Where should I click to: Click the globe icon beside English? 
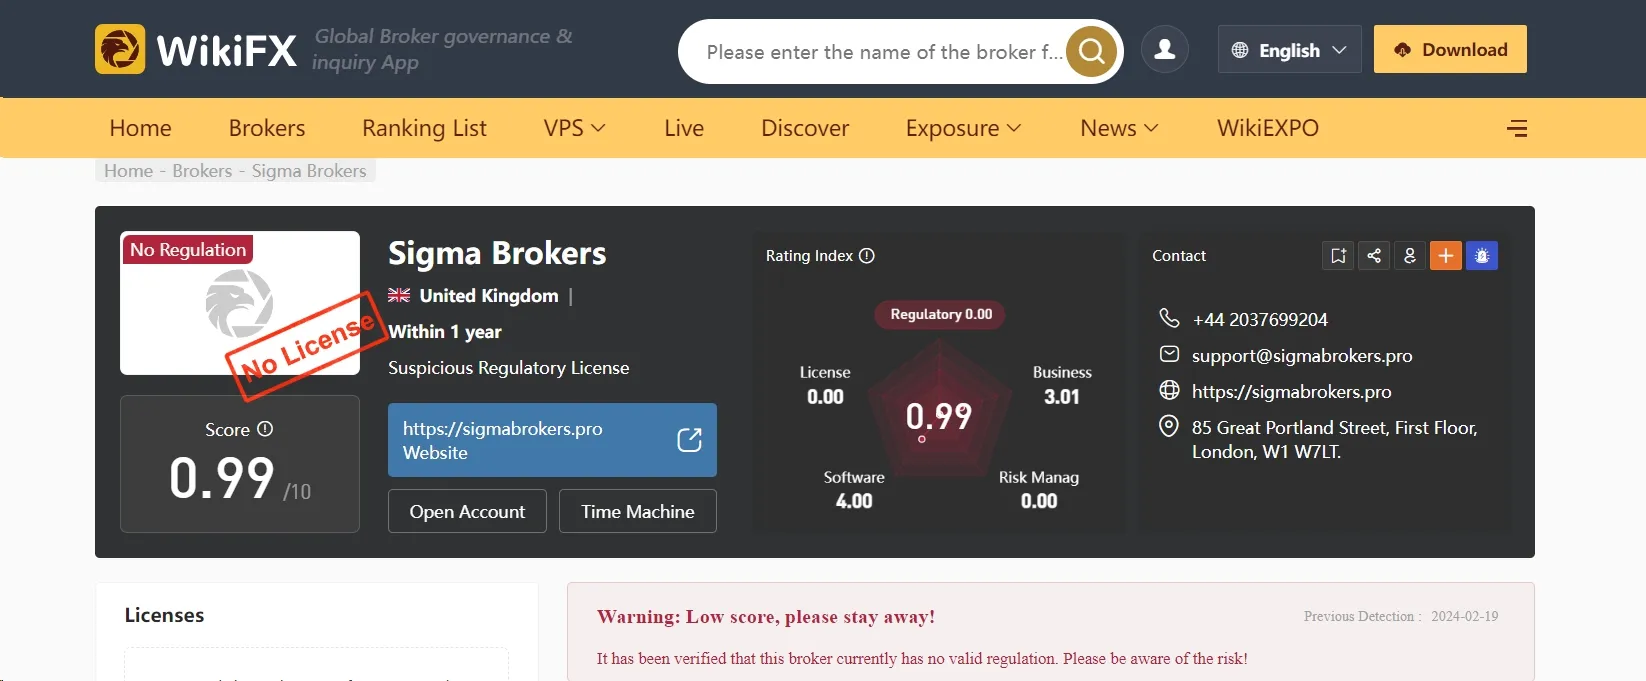(1240, 50)
